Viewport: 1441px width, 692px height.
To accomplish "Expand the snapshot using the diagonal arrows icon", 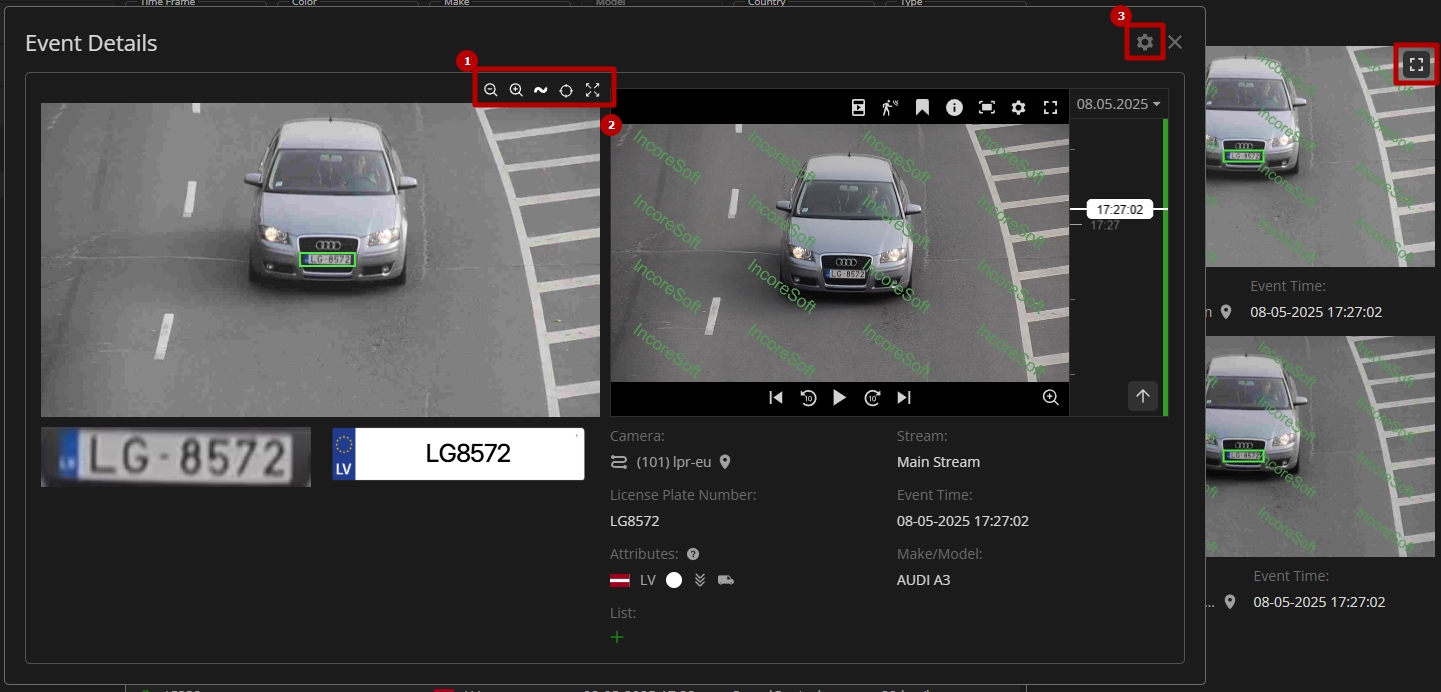I will coord(592,90).
